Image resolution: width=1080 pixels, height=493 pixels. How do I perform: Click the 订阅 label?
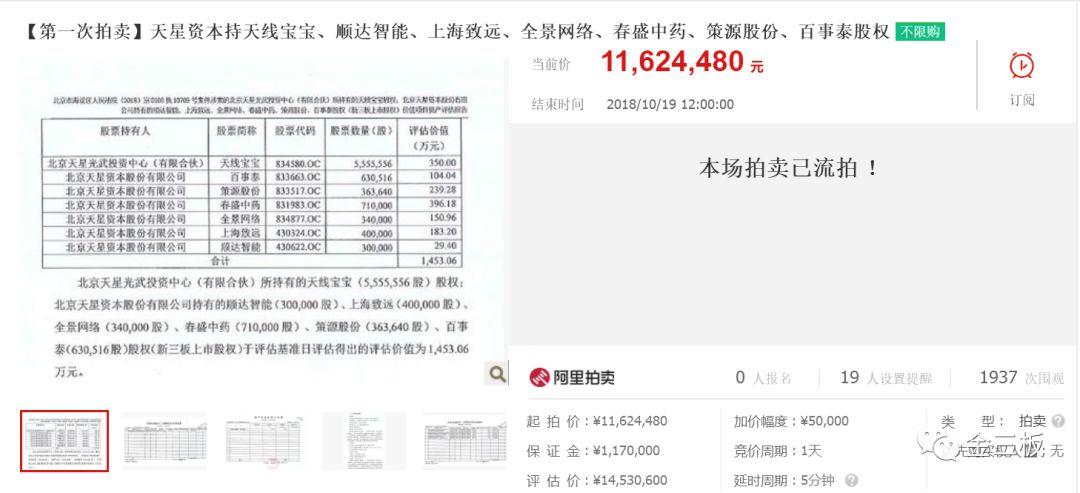coord(1022,101)
